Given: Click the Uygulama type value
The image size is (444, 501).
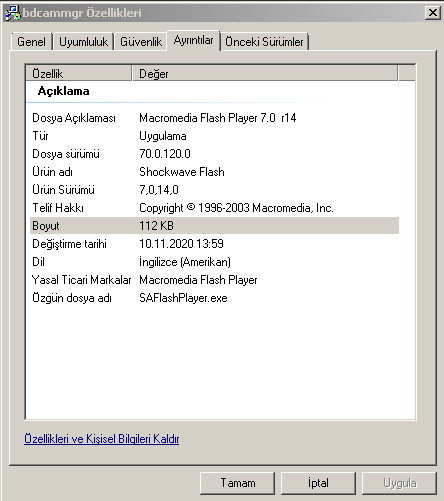Looking at the screenshot, I should 163,136.
